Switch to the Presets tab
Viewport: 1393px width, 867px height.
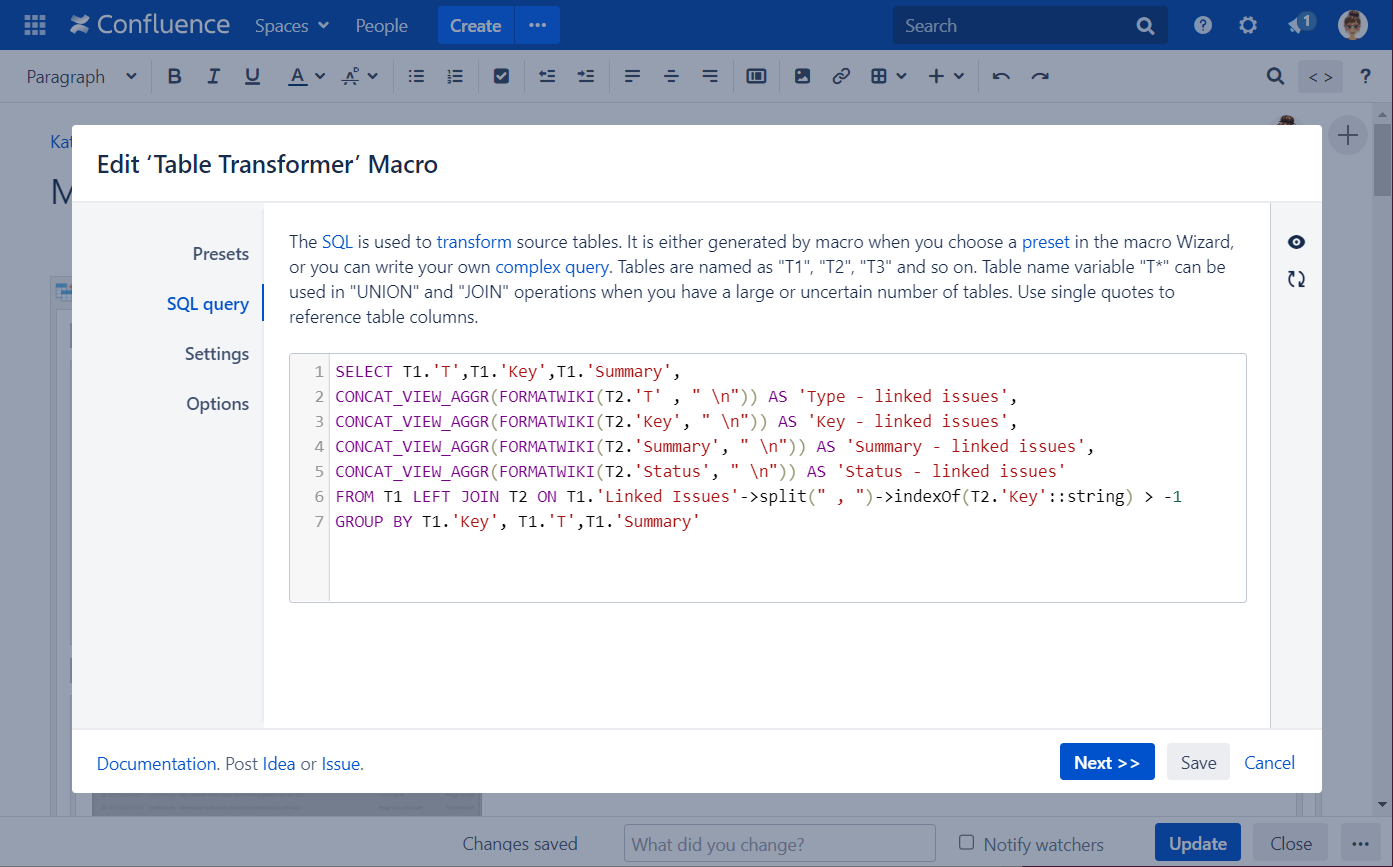coord(220,254)
